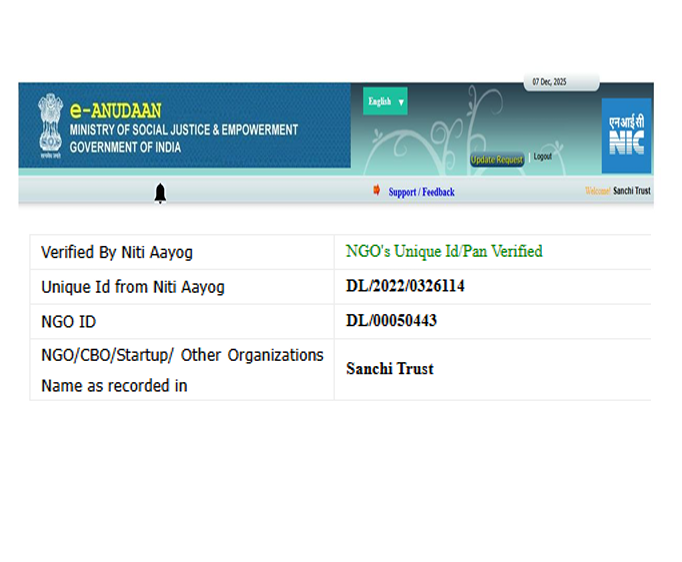Open the English language dropdown
Viewport: 682px width, 562px height.
point(385,102)
